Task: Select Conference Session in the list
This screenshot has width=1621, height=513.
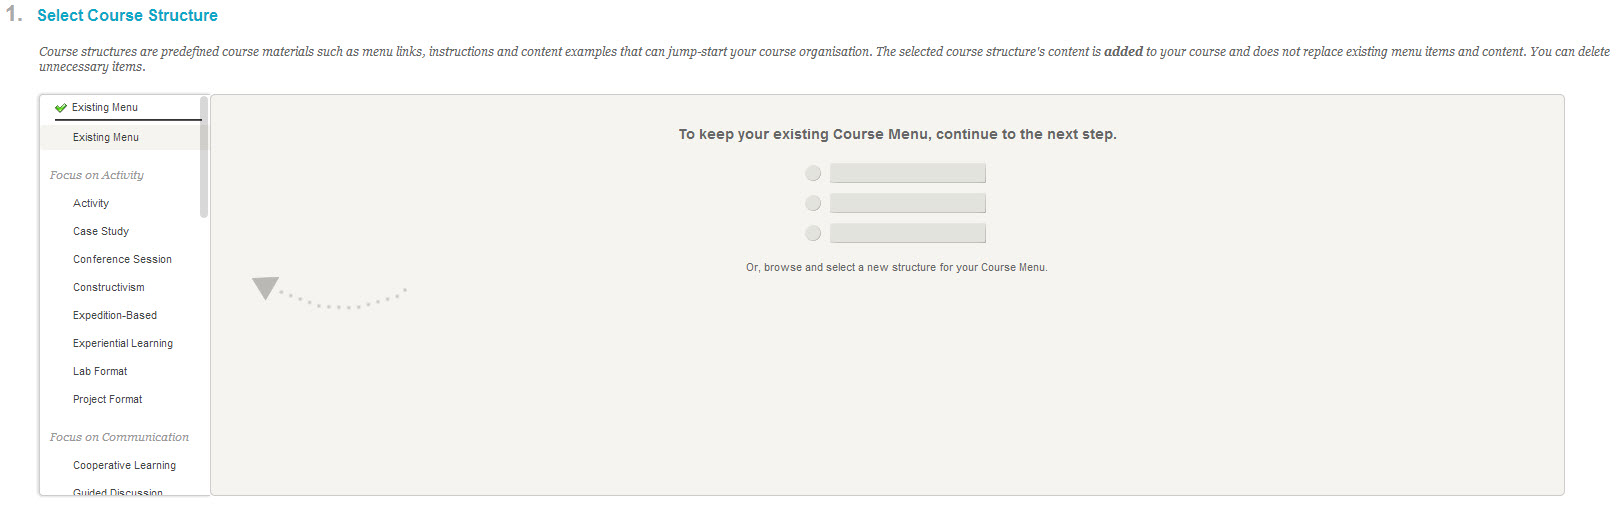Action: click(x=122, y=260)
